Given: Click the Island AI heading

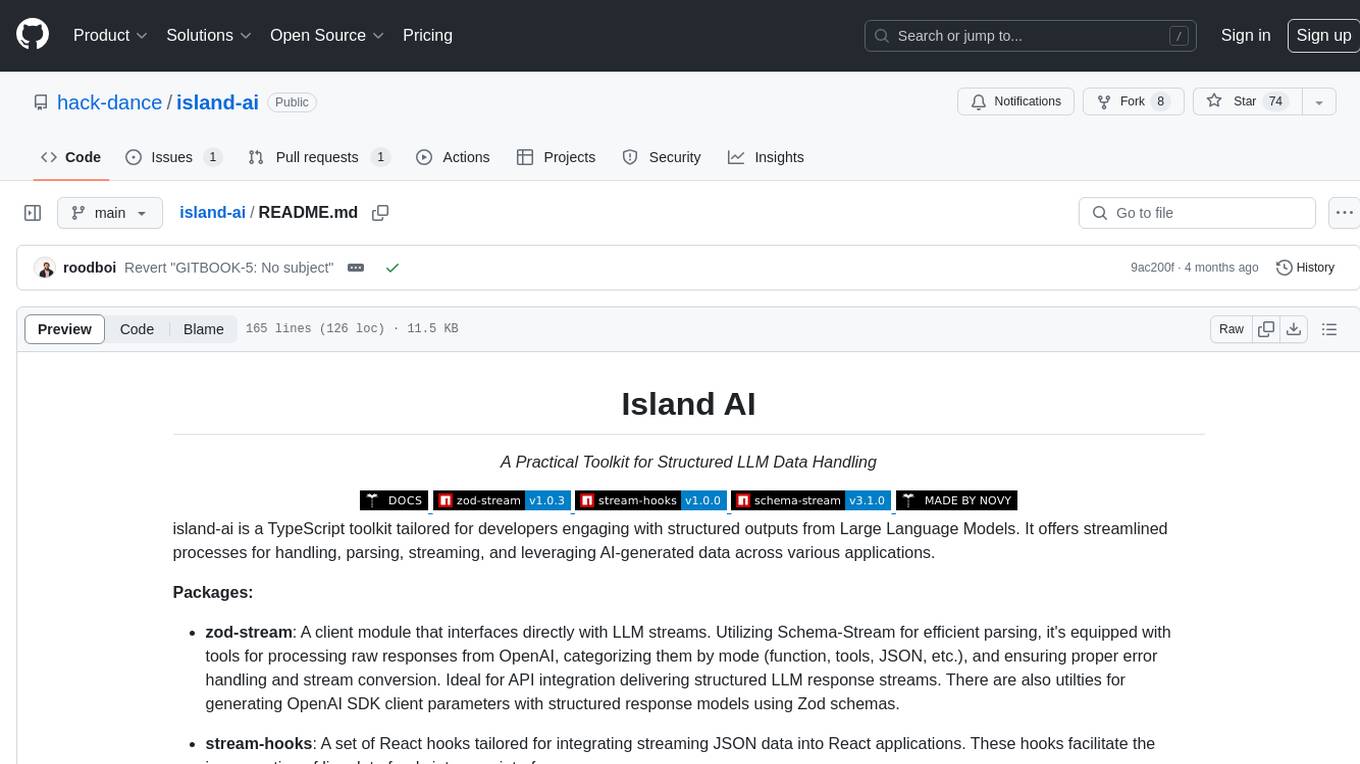Looking at the screenshot, I should [688, 404].
